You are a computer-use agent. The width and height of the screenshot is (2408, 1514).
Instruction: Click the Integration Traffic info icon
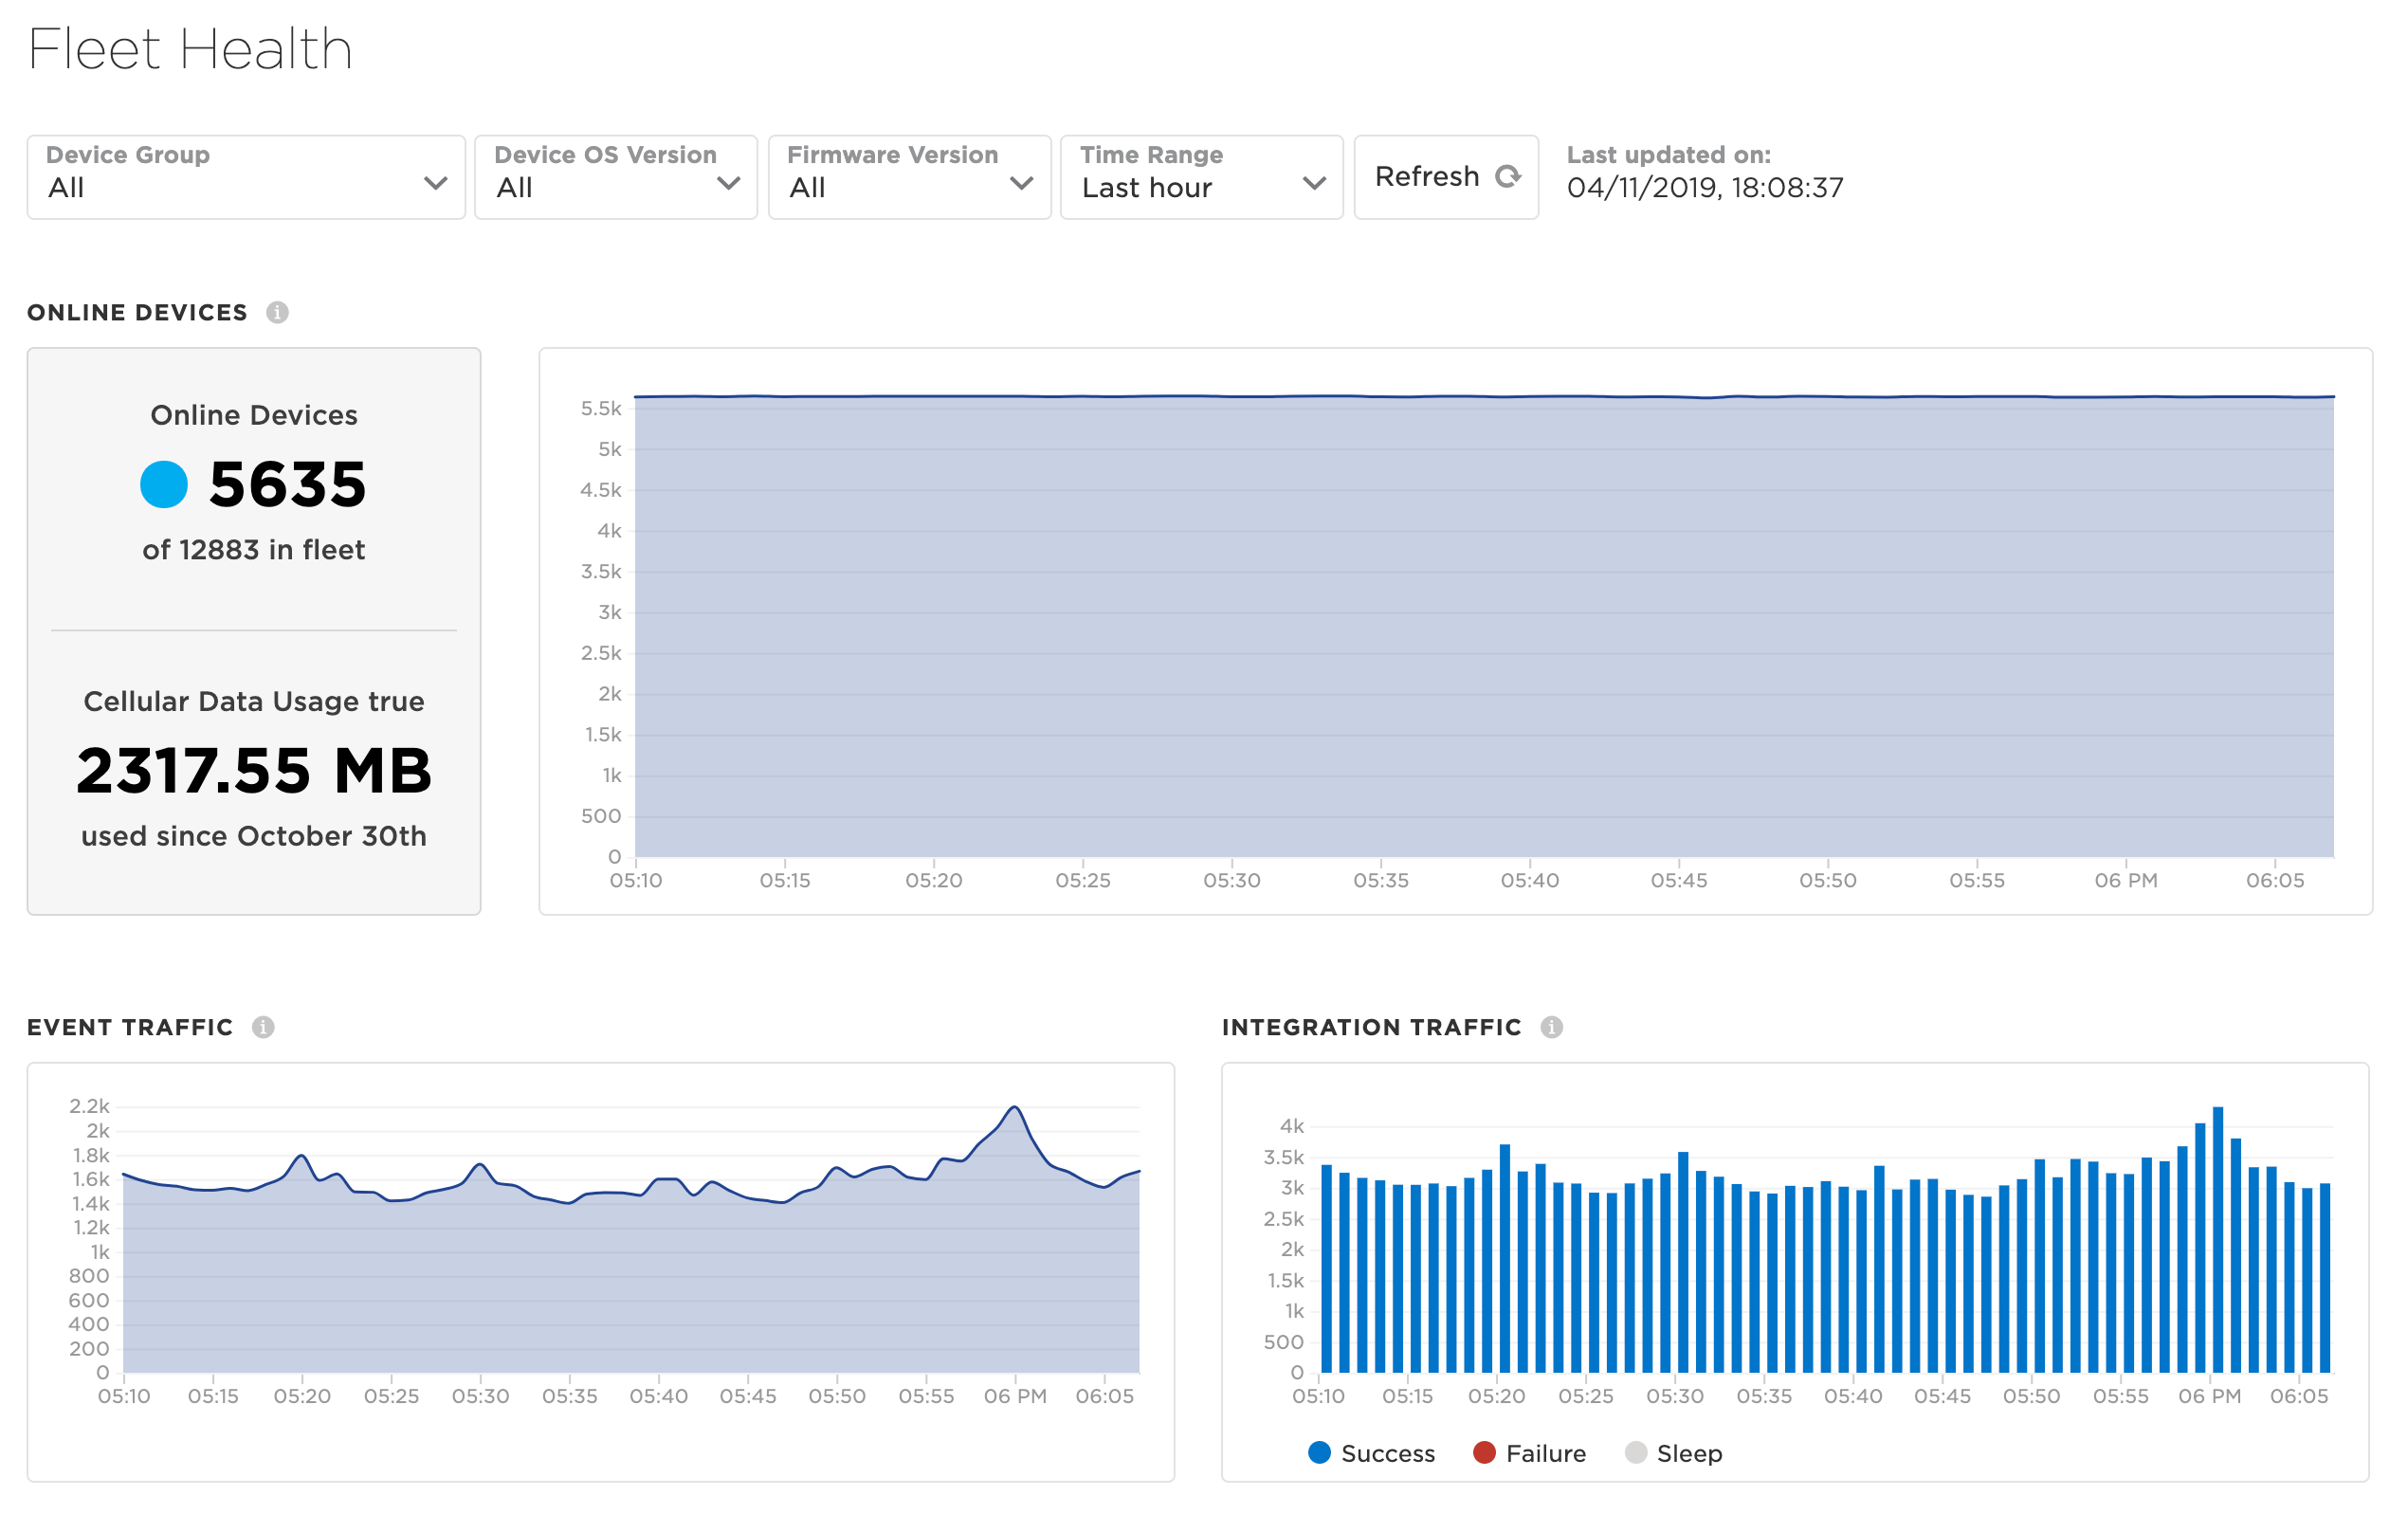(1551, 1027)
